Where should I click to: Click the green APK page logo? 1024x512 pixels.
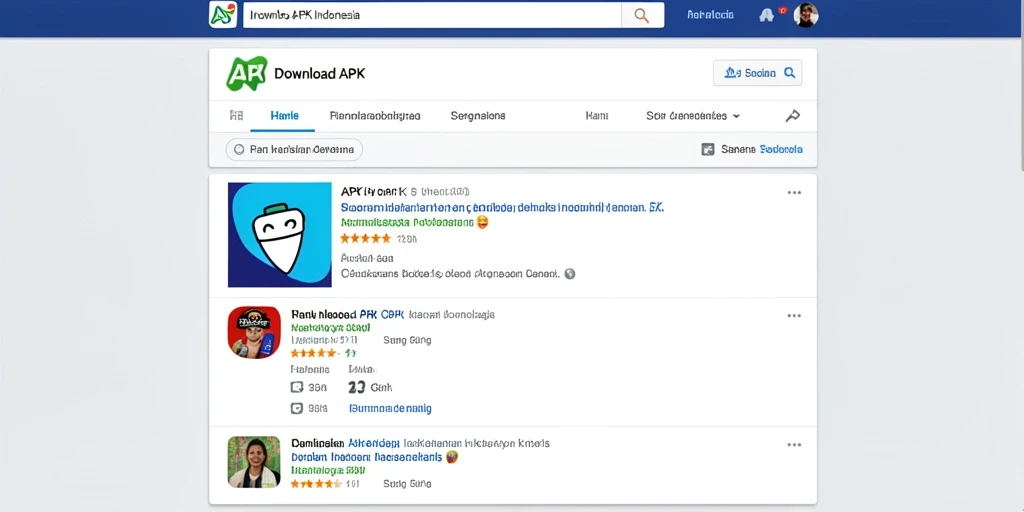coord(246,73)
